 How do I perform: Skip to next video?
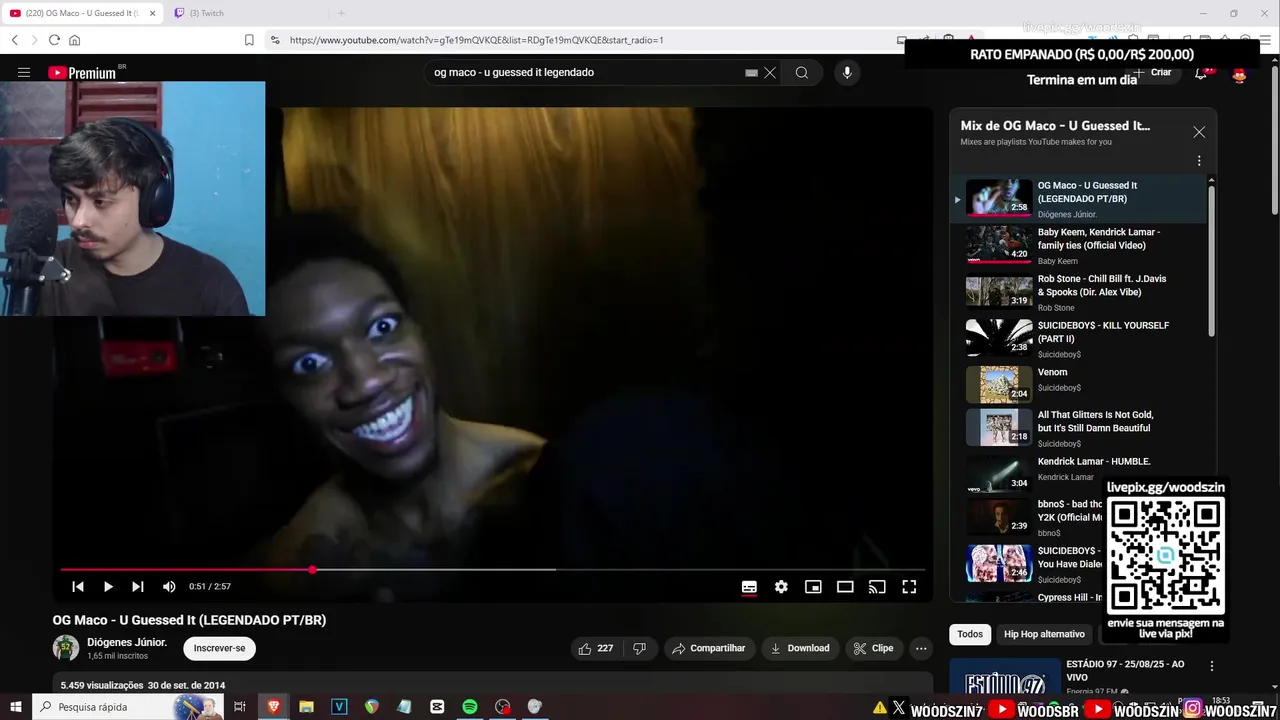click(138, 587)
